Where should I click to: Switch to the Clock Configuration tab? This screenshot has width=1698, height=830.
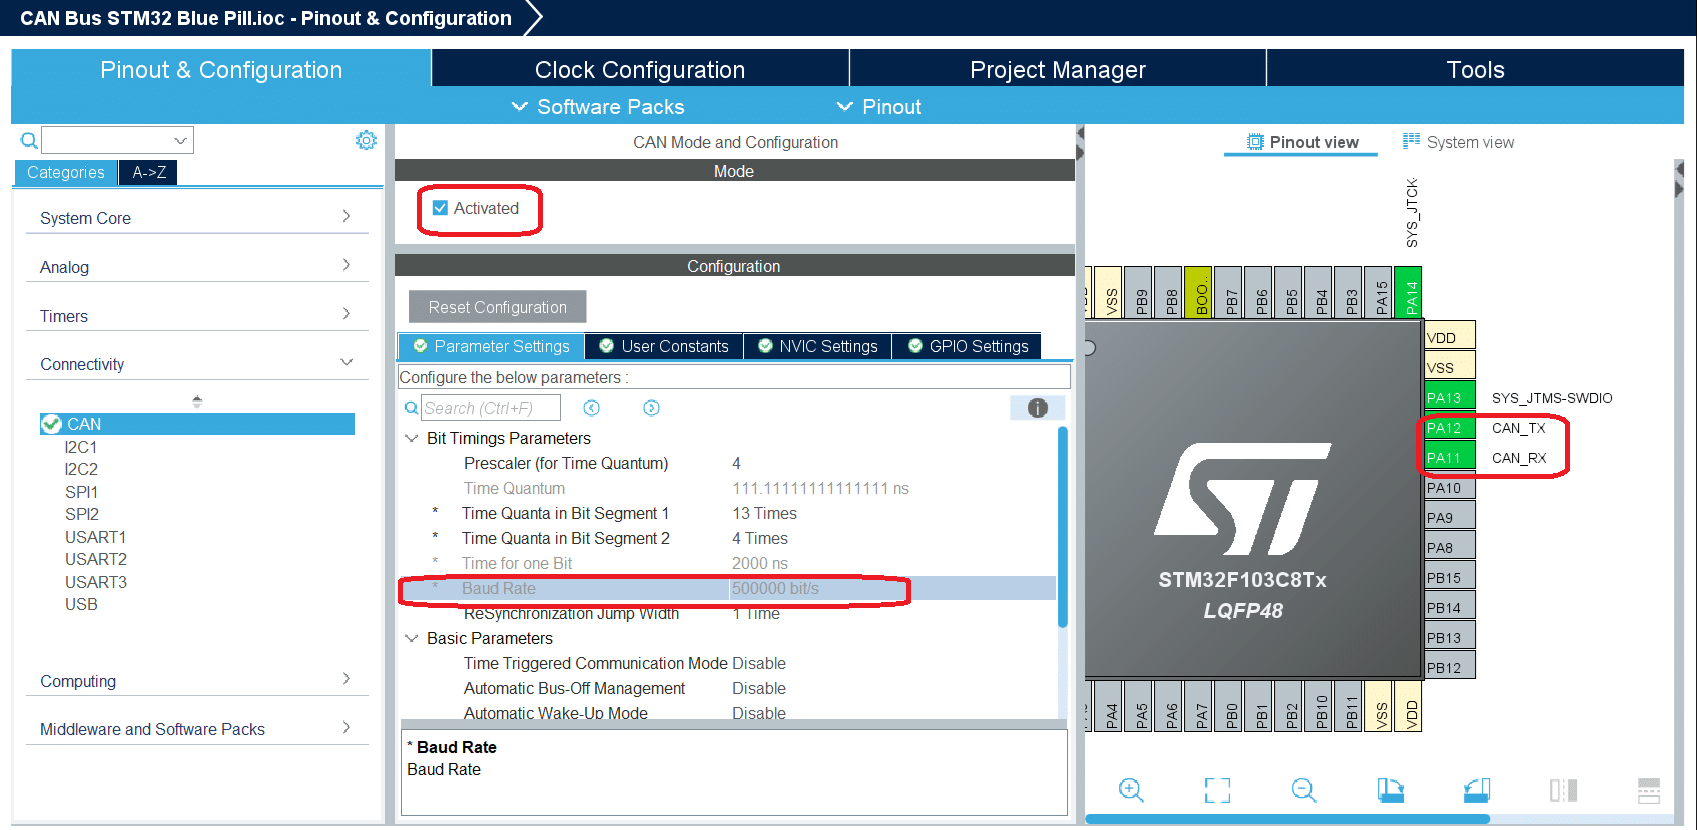640,69
